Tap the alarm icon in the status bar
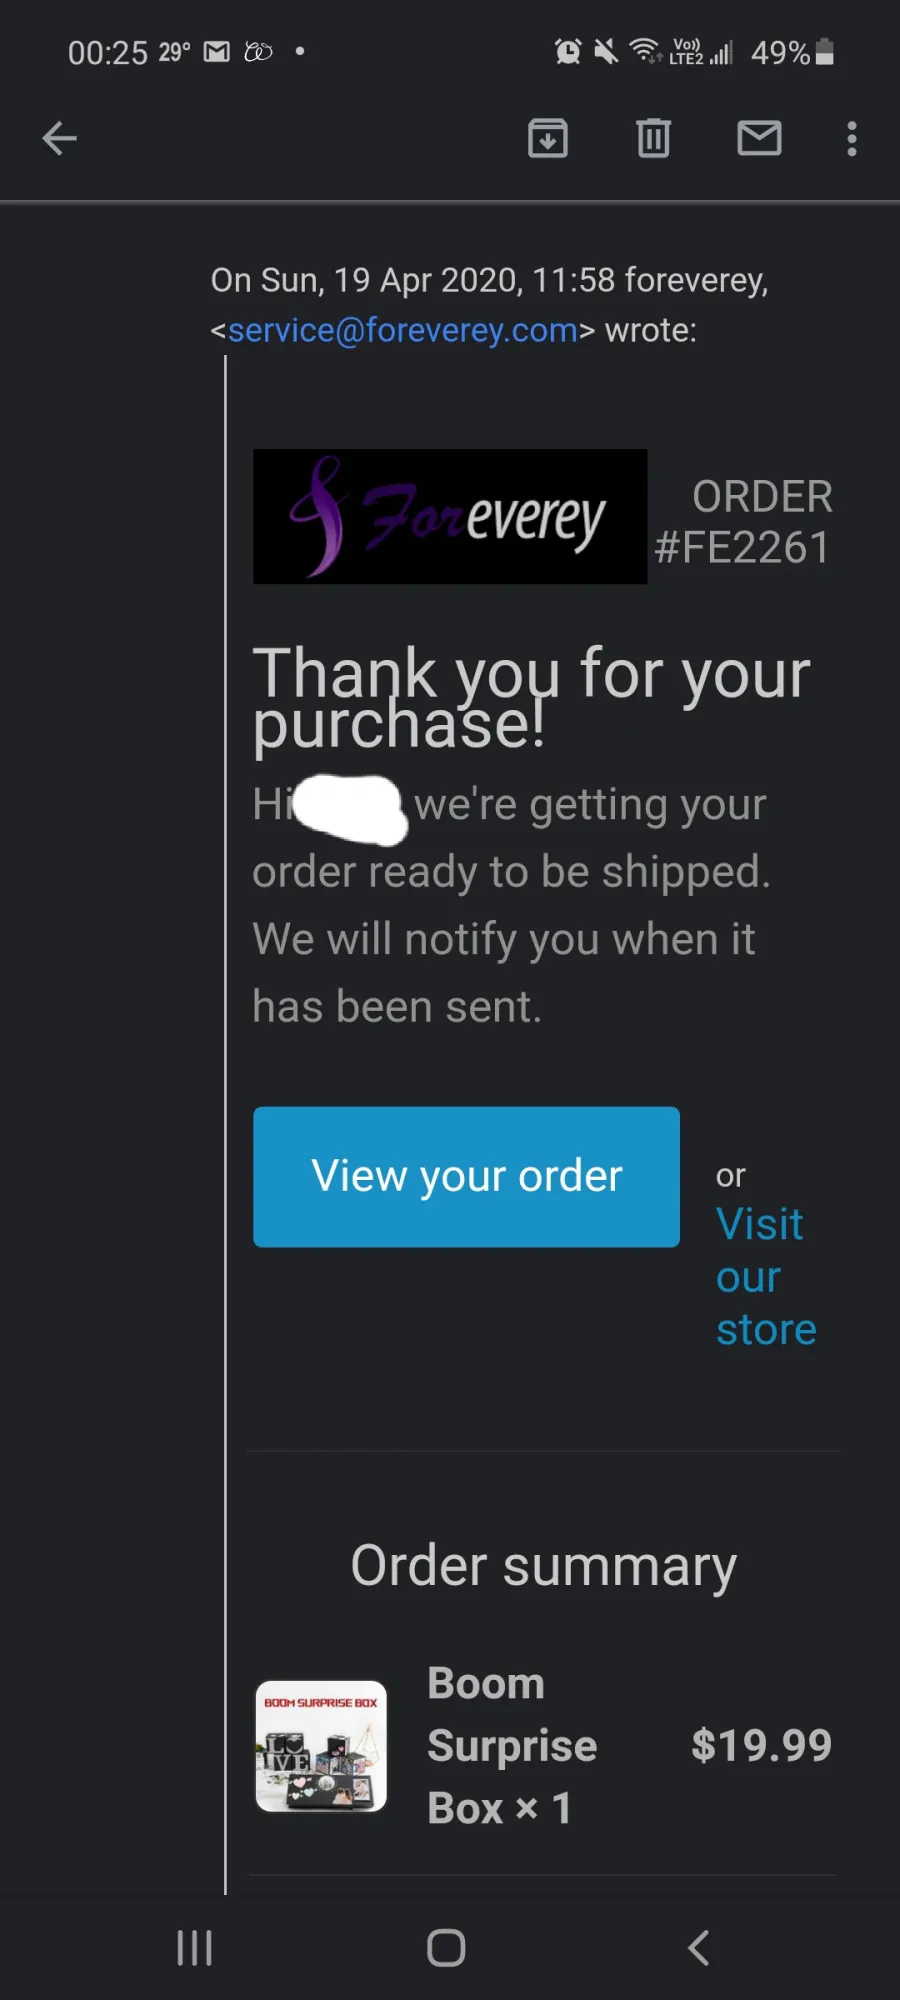This screenshot has height=2000, width=900. pyautogui.click(x=568, y=51)
